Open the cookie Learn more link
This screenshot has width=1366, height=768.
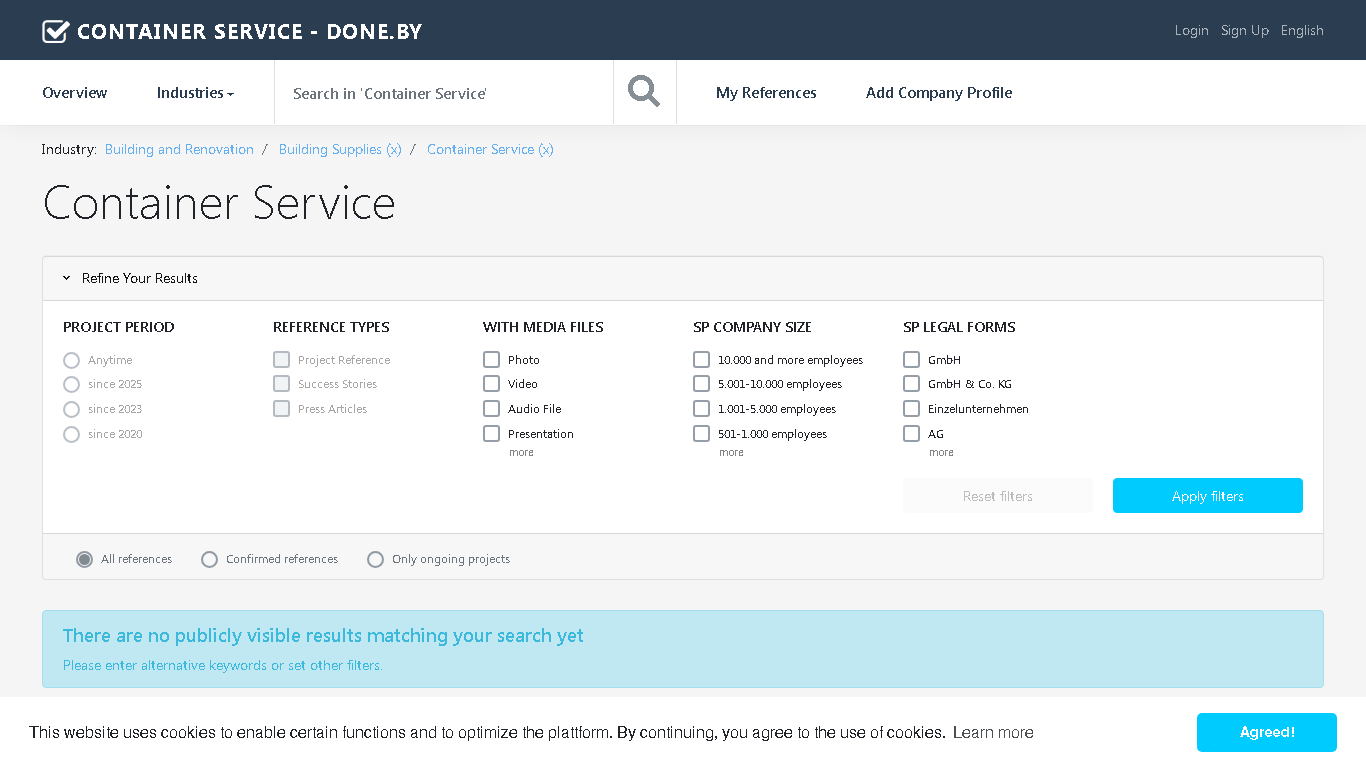click(993, 733)
